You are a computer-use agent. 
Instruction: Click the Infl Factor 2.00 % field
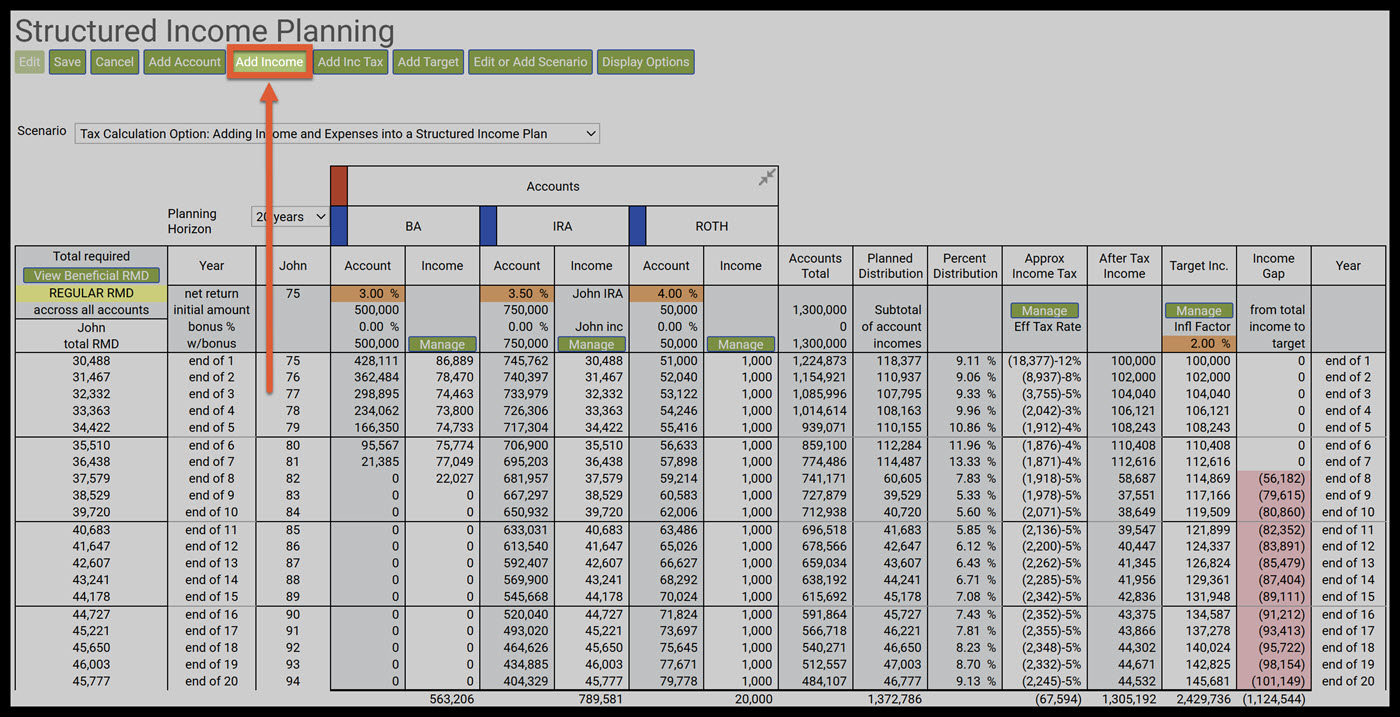(1198, 344)
